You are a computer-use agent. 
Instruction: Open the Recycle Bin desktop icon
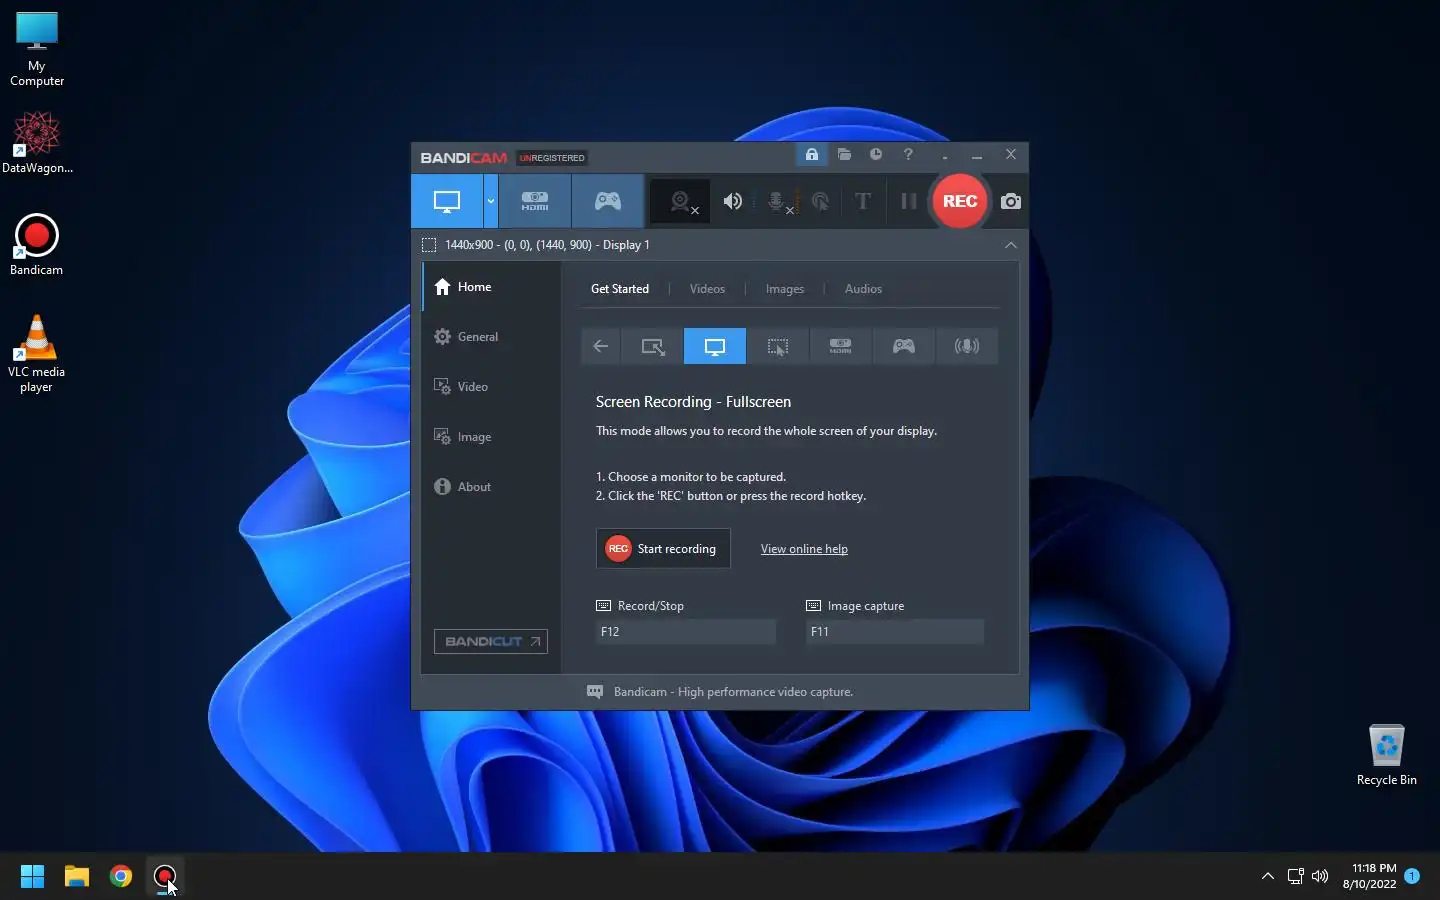(x=1387, y=755)
